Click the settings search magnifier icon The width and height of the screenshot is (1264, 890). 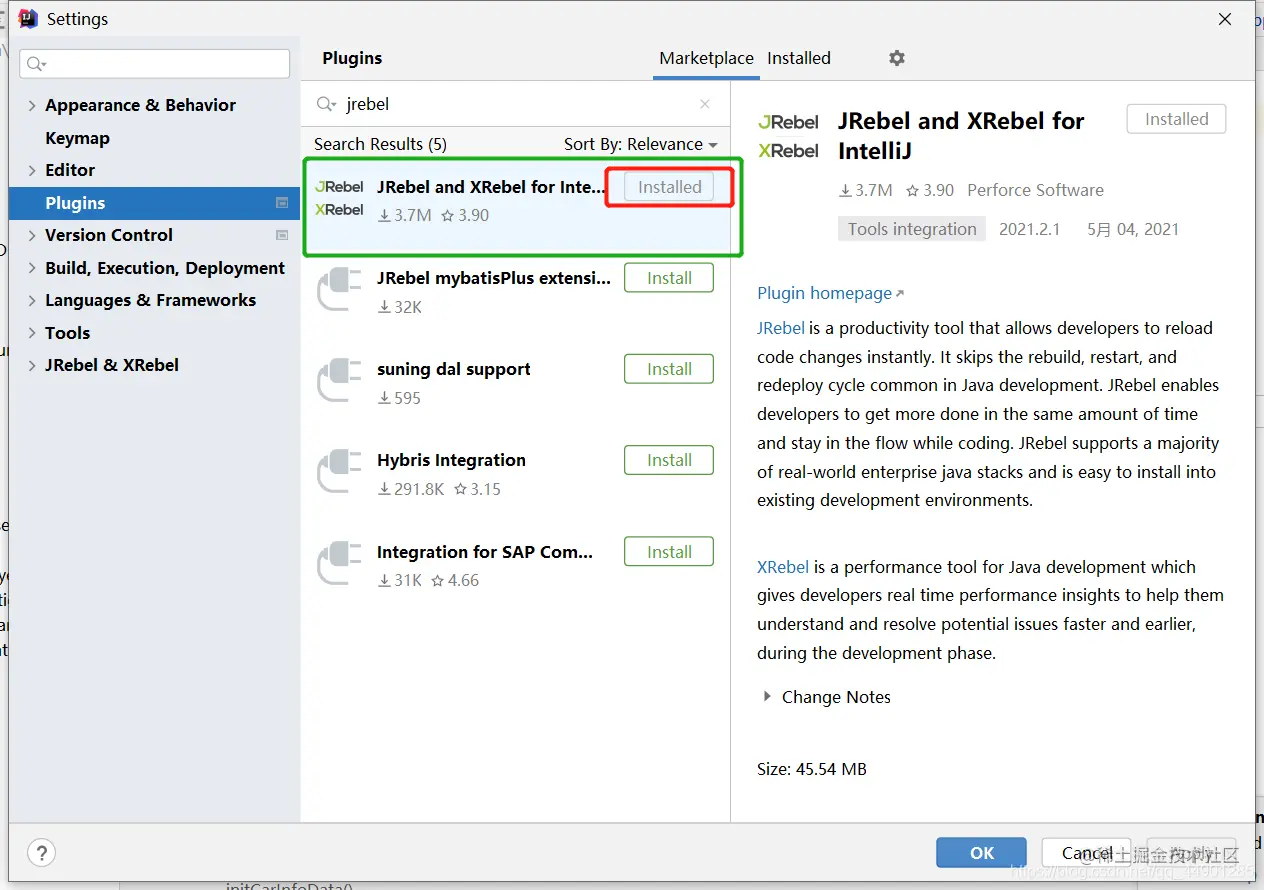pyautogui.click(x=36, y=64)
